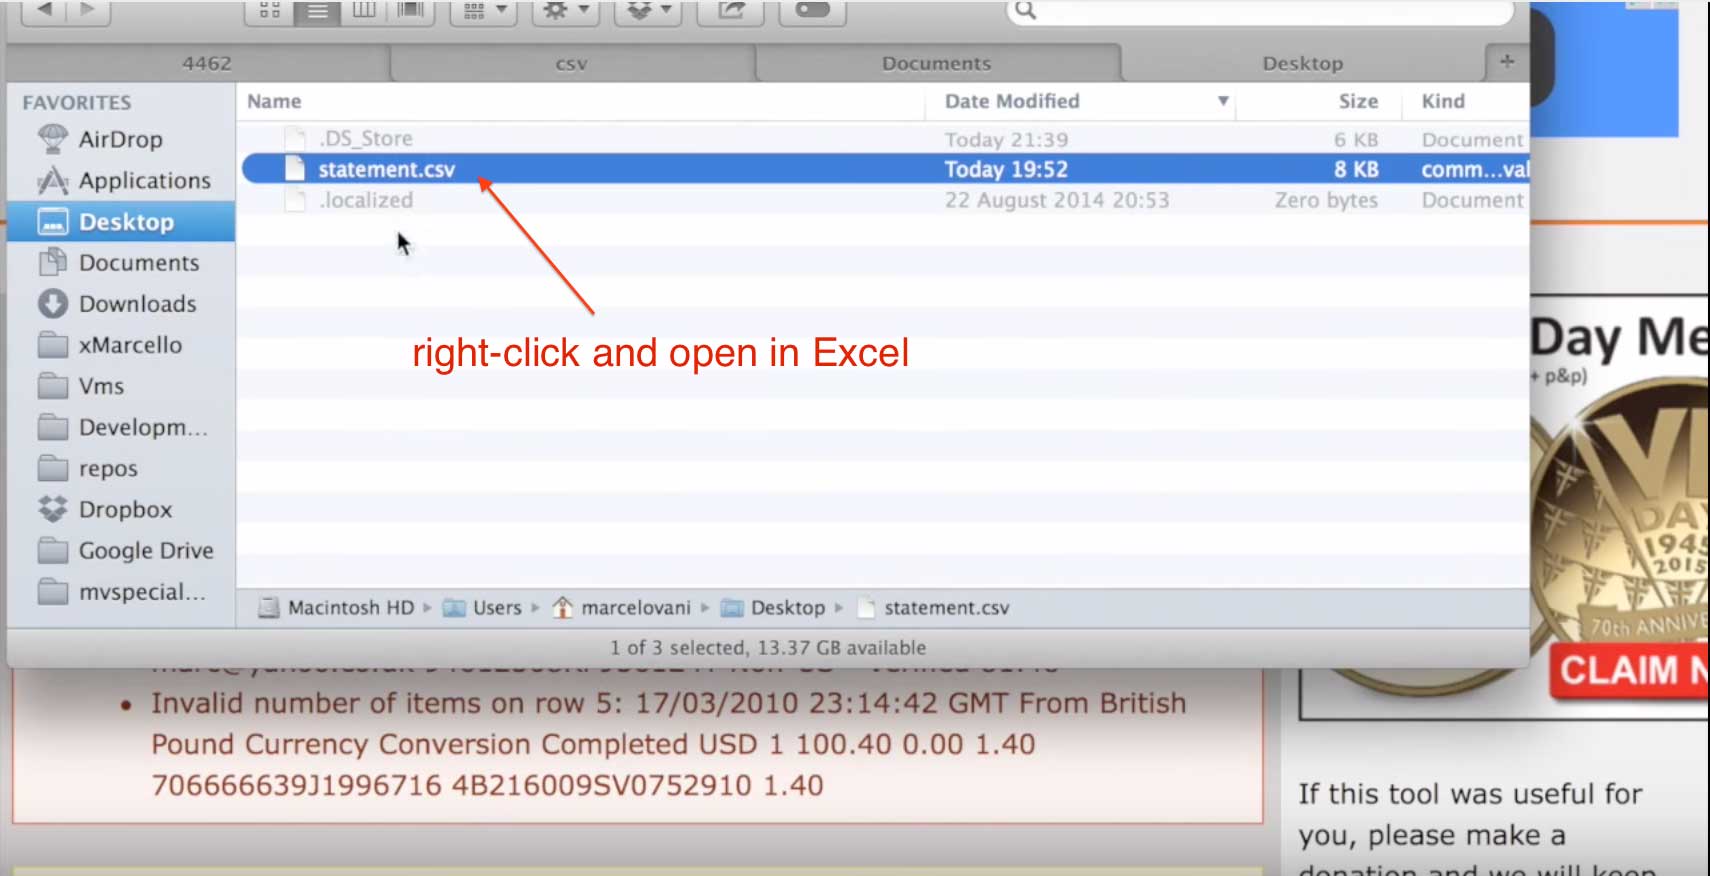Select Desktop in the Favorites sidebar

[121, 221]
